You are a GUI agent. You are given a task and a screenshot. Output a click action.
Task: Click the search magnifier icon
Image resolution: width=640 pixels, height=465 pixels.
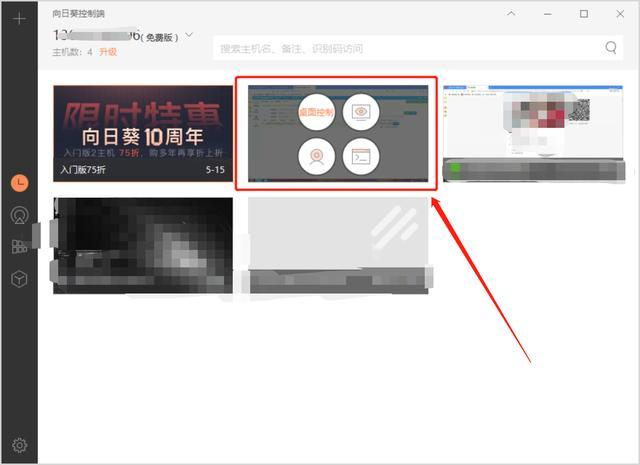[x=611, y=48]
